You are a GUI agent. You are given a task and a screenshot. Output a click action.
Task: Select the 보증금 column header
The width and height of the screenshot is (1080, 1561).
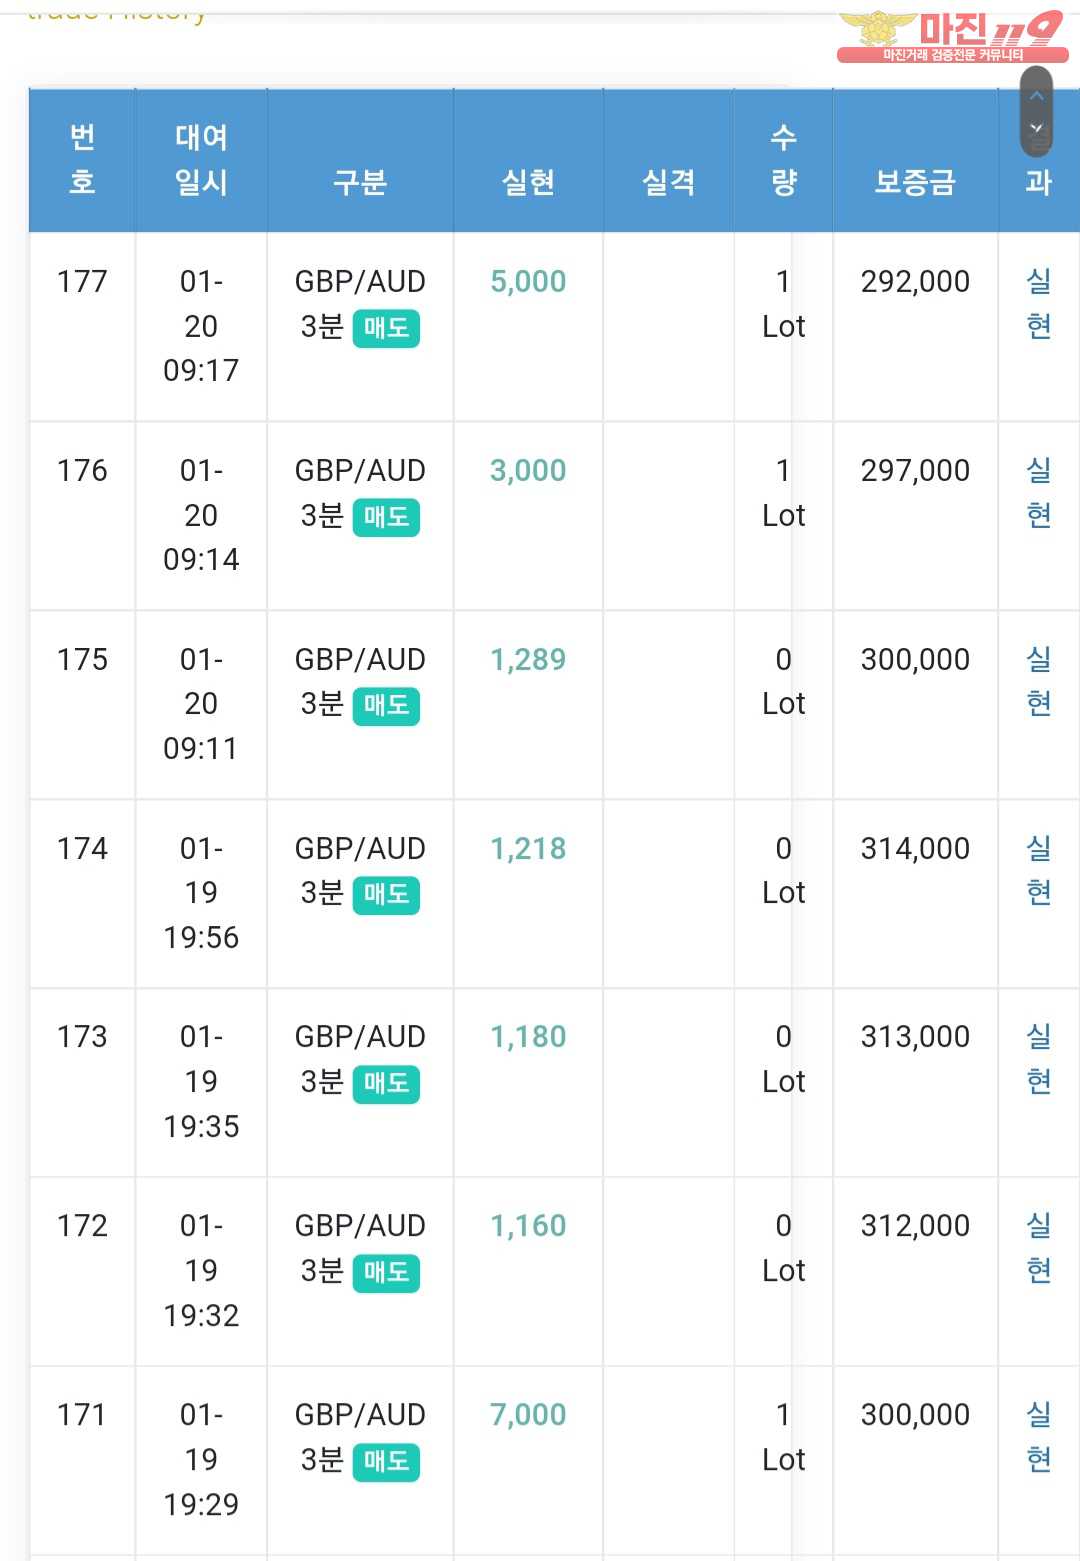915,182
